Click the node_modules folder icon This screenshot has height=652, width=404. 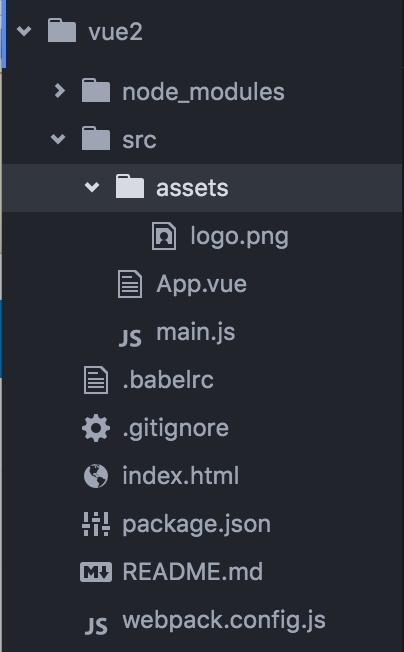[96, 90]
